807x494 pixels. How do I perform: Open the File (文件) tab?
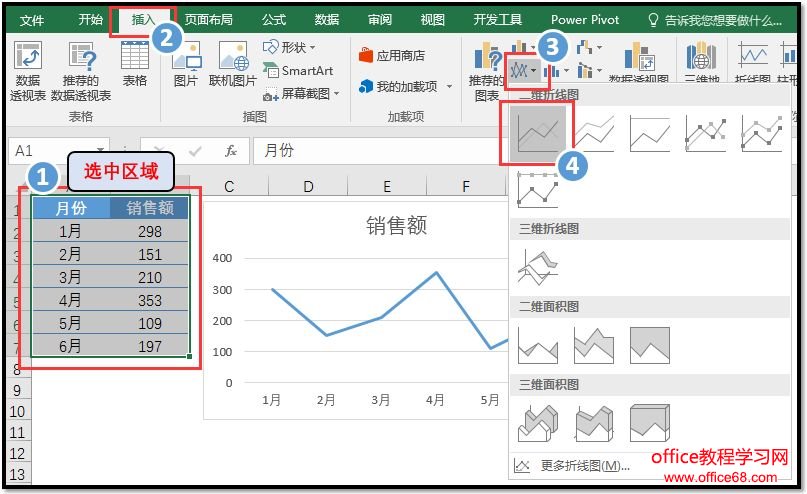pos(32,20)
